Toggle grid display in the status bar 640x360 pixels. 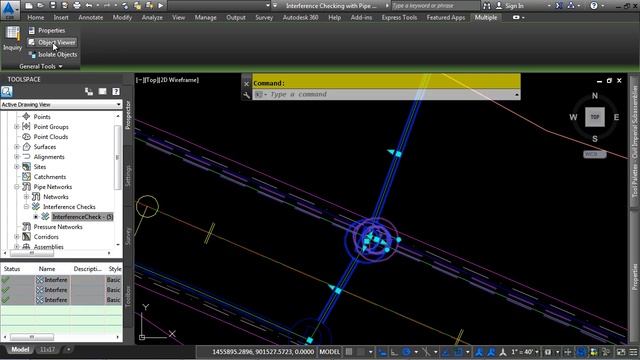349,352
